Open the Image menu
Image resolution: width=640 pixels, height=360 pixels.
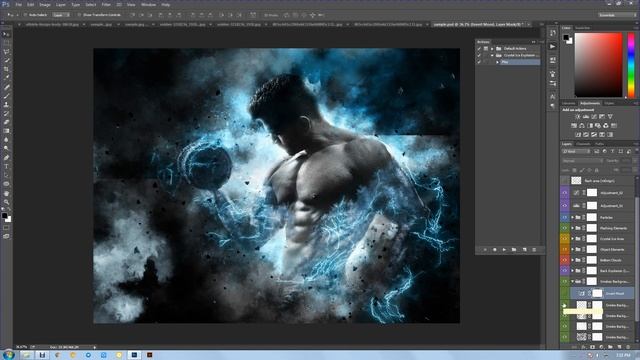45,5
